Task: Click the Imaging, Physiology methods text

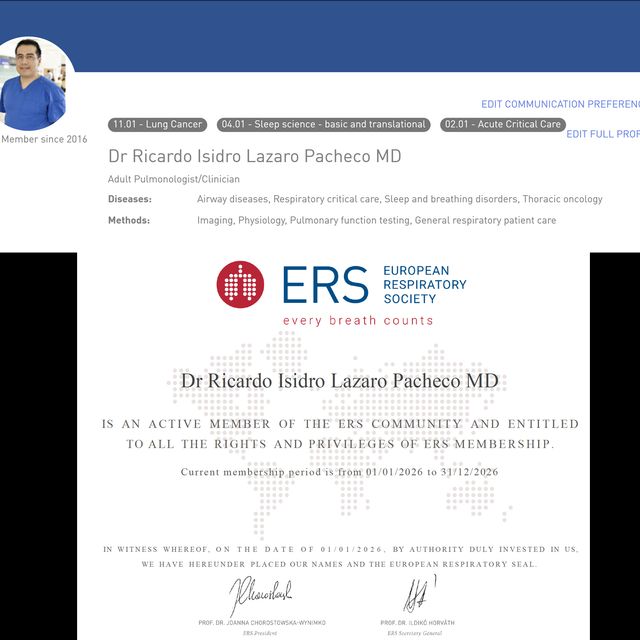Action: pyautogui.click(x=376, y=220)
